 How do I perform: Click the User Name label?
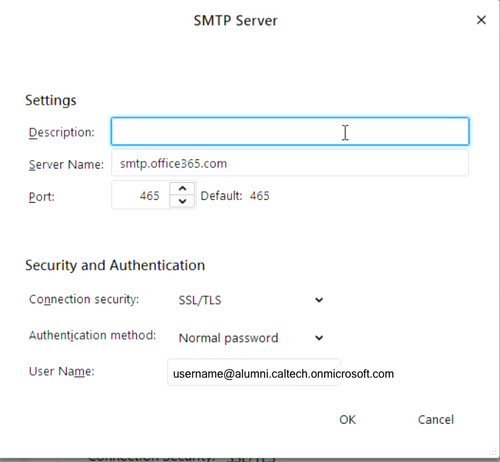coord(62,371)
